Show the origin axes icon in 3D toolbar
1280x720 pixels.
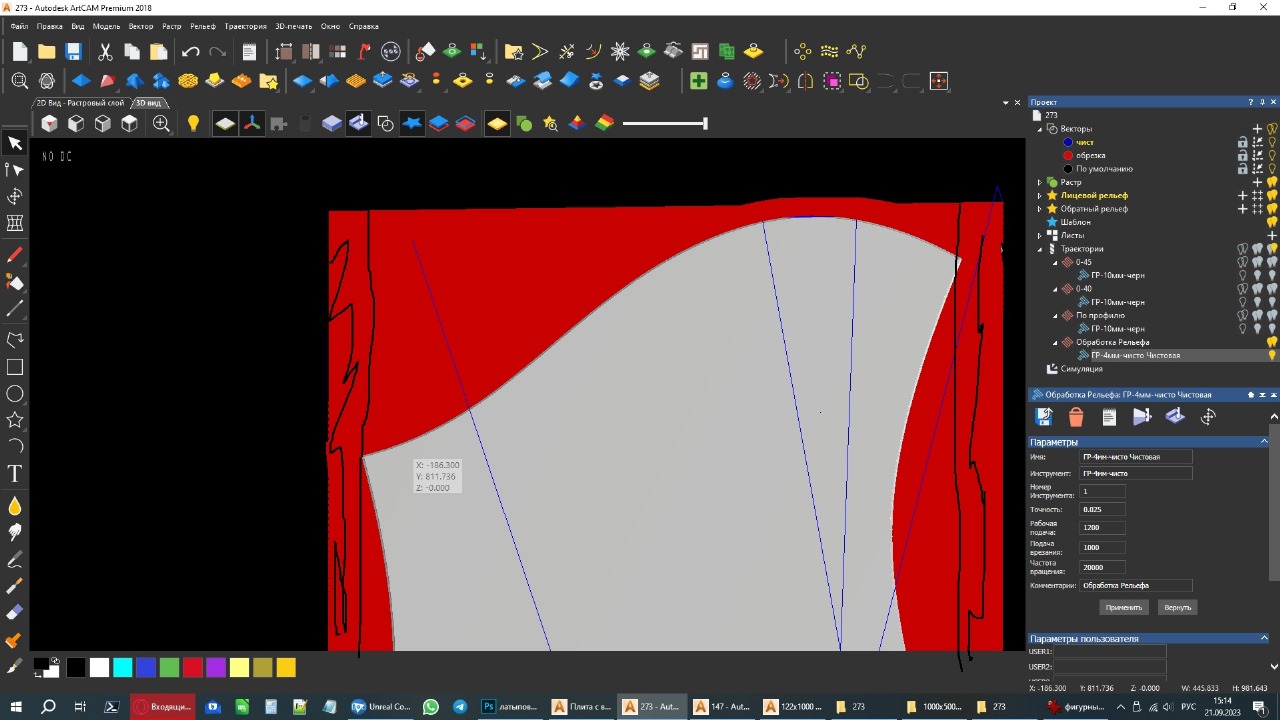(251, 123)
